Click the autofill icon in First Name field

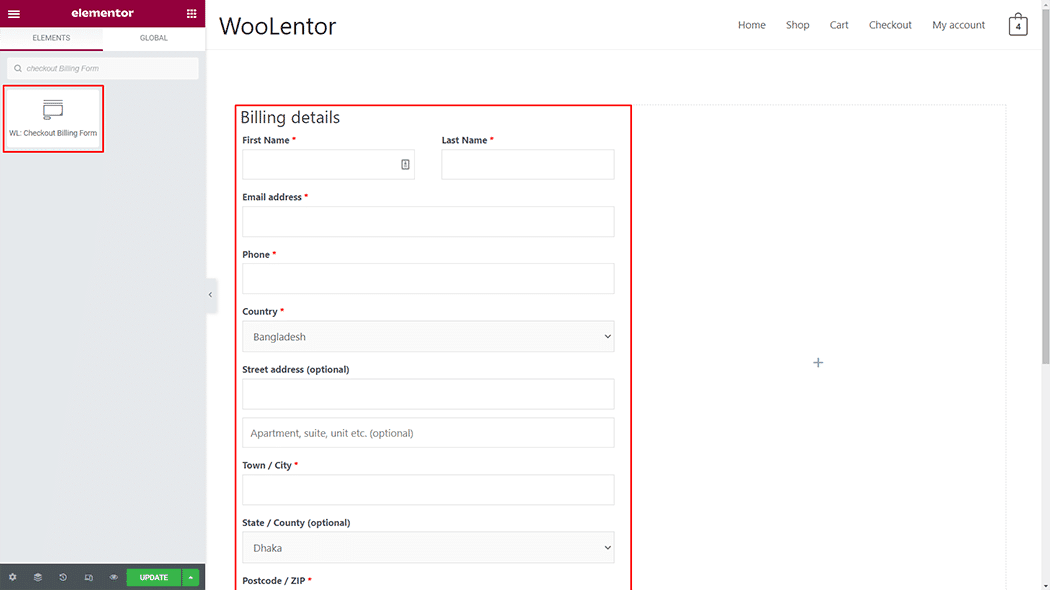[405, 165]
